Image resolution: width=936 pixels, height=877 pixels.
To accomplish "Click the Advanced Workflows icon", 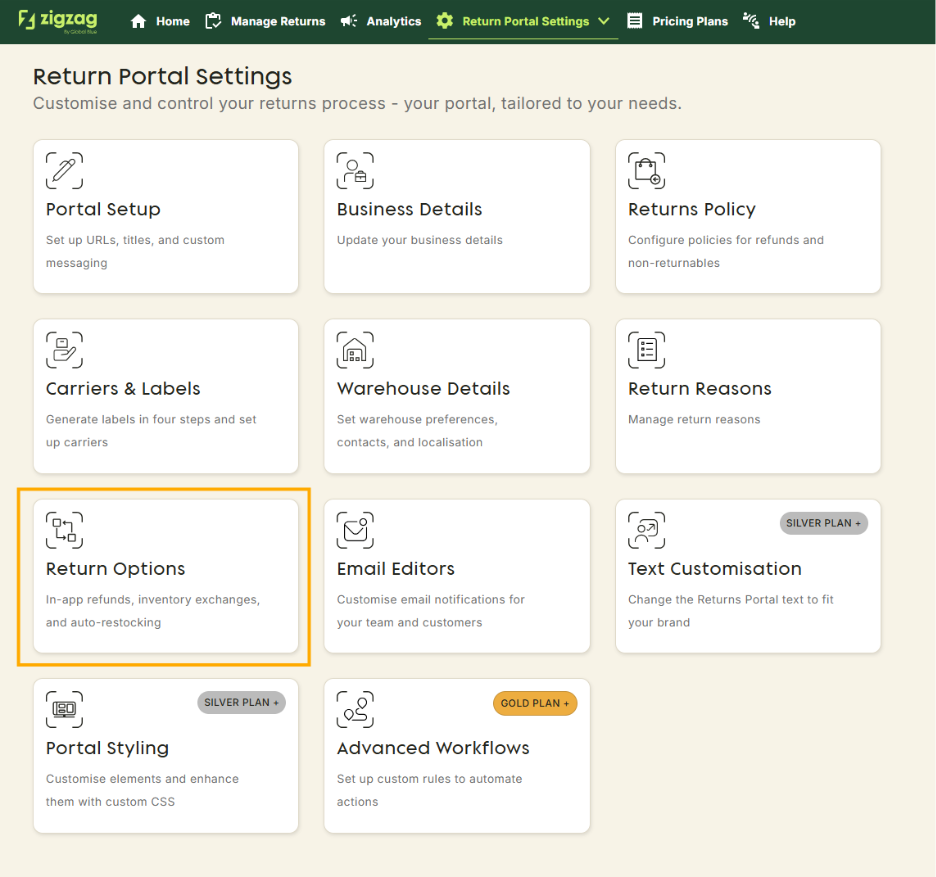I will pyautogui.click(x=355, y=709).
